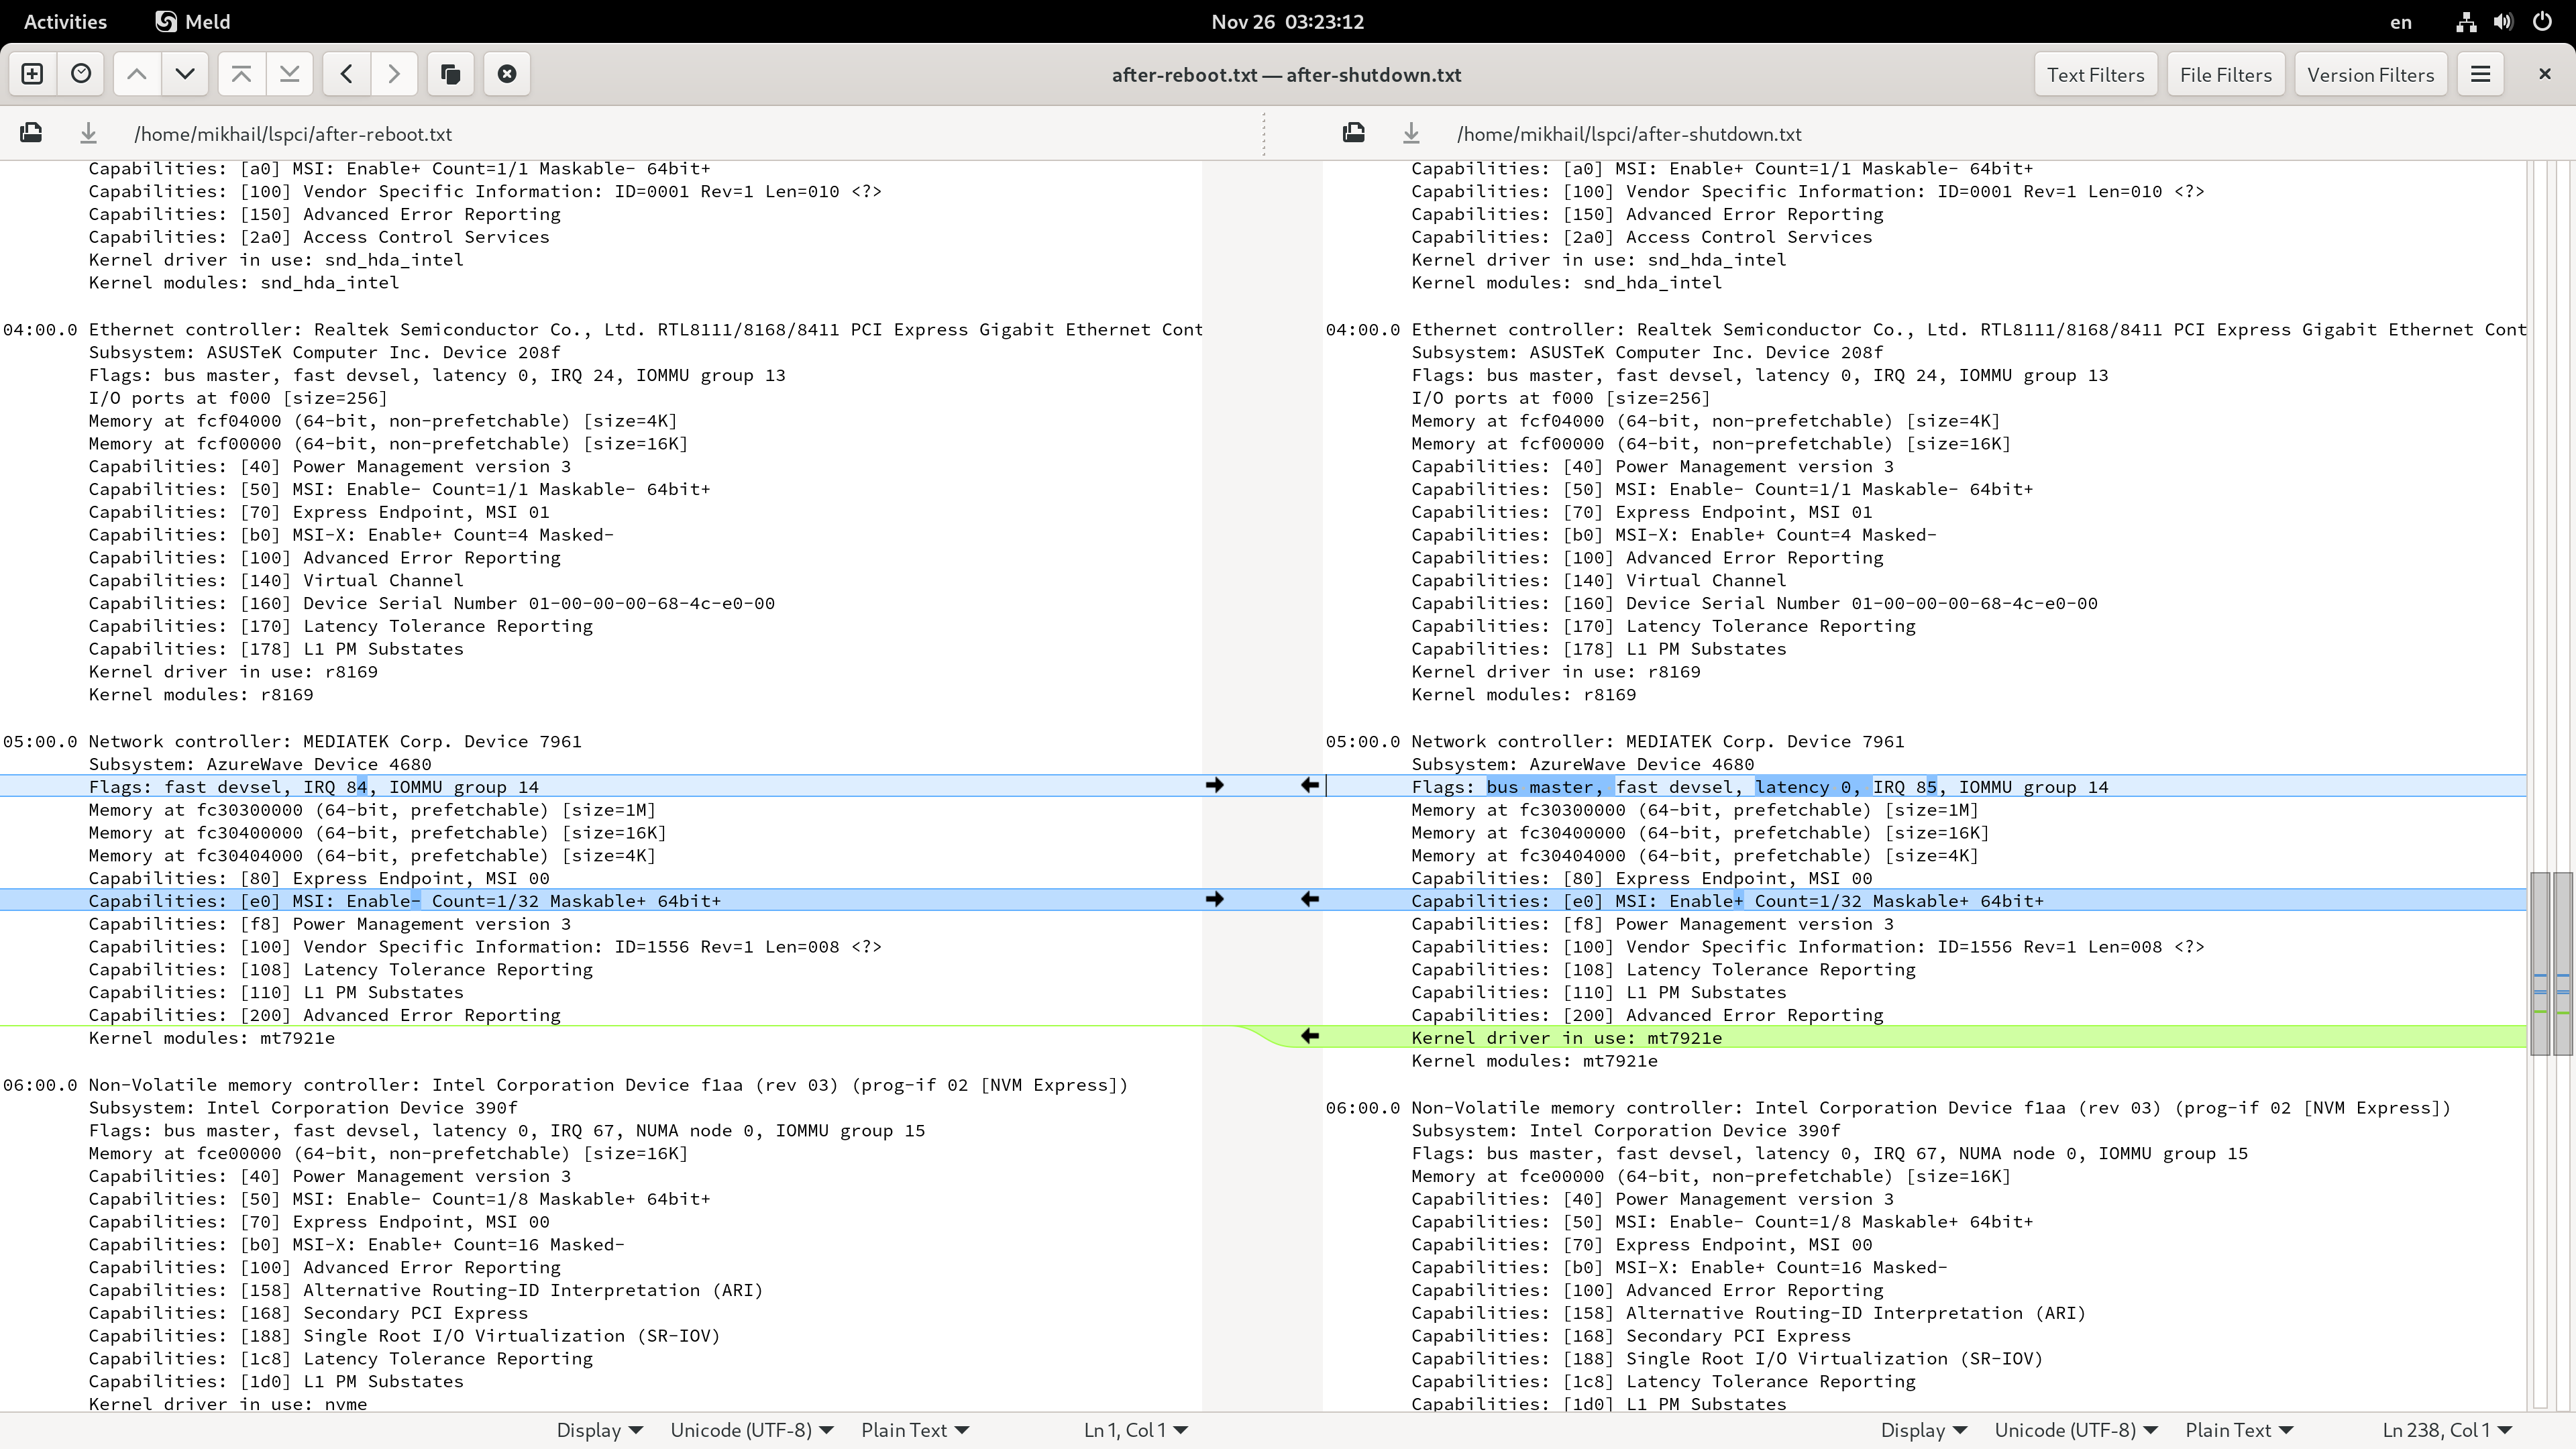Open power menu tray icon

(2542, 22)
